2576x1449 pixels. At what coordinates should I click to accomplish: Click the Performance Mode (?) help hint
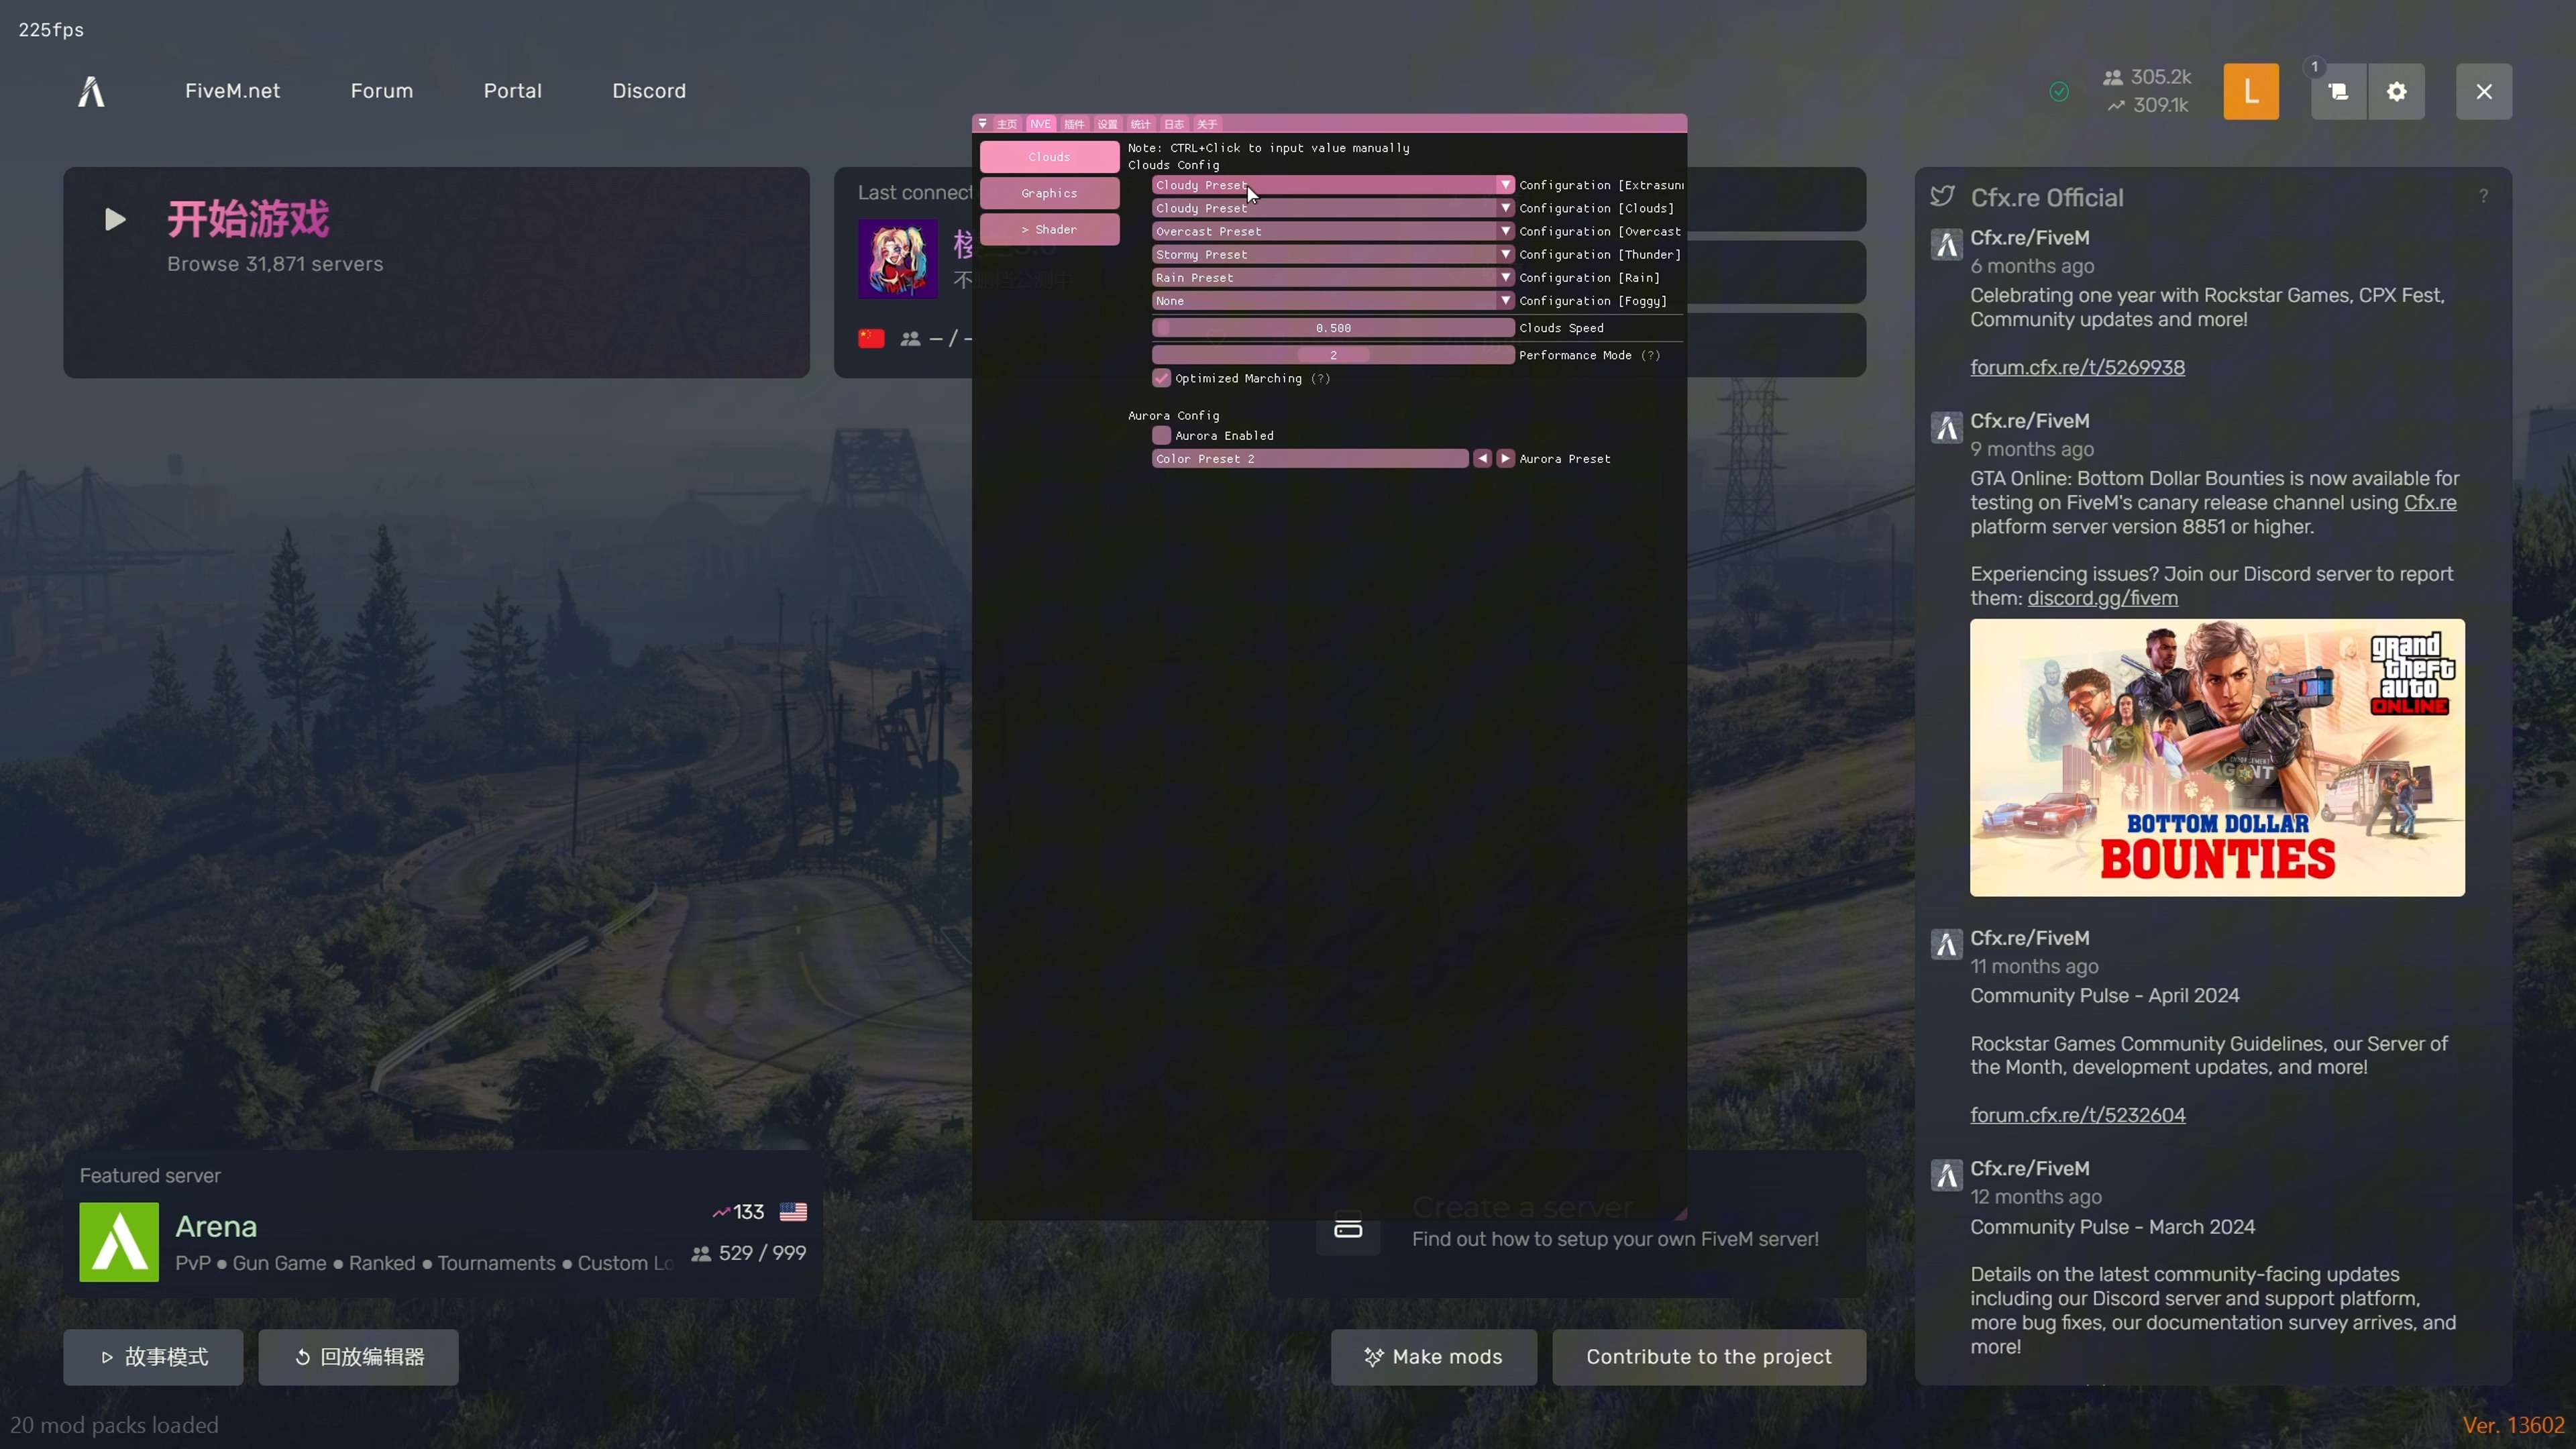tap(1651, 355)
